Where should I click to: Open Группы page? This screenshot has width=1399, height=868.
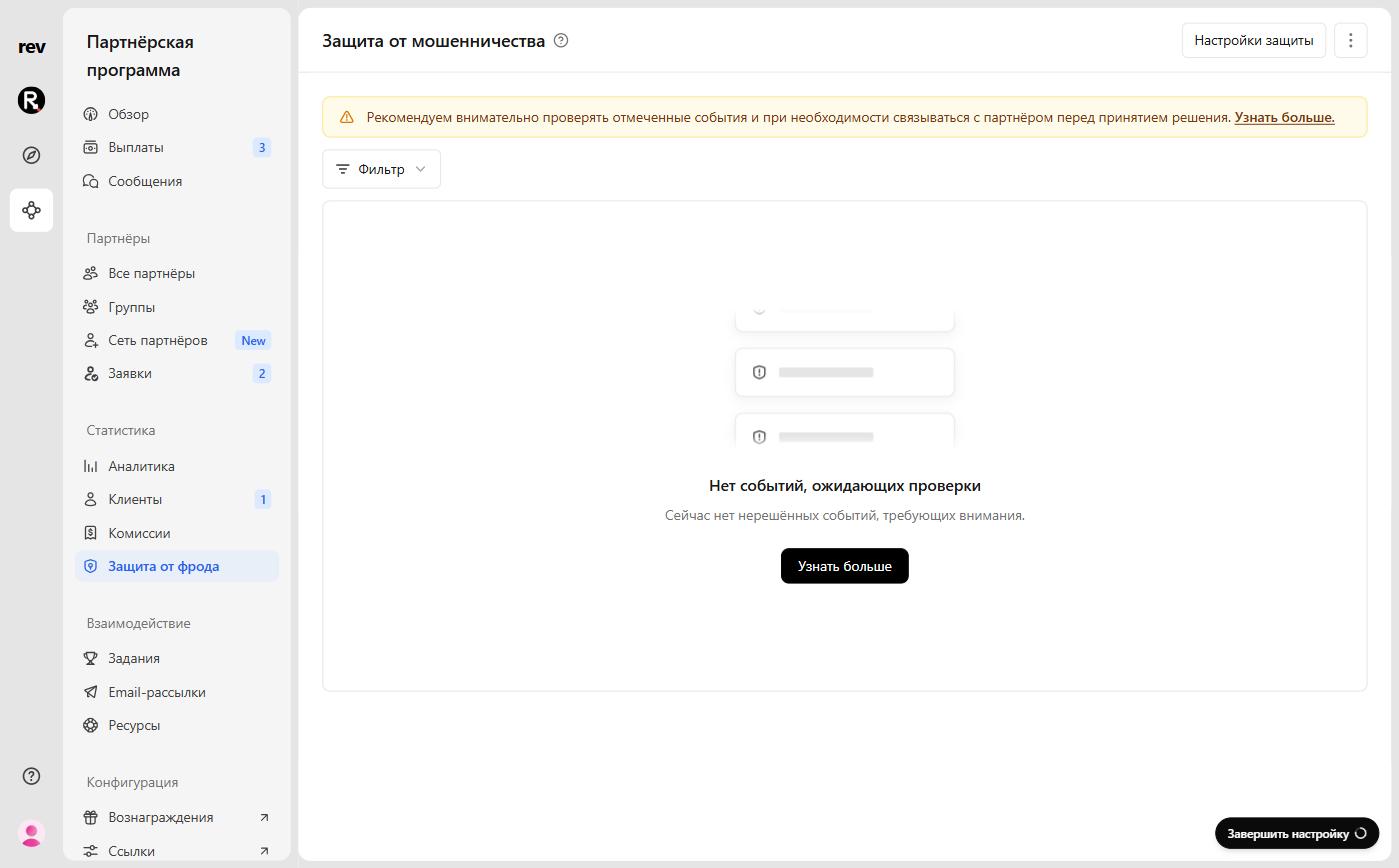177,307
